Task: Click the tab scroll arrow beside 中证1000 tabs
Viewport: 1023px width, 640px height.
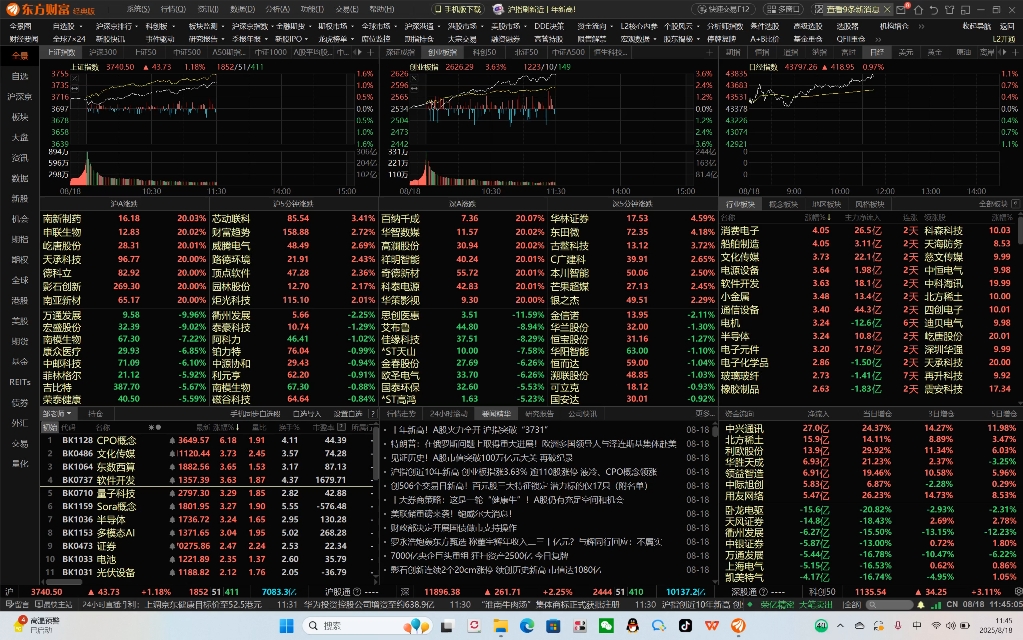Action: [x=358, y=52]
